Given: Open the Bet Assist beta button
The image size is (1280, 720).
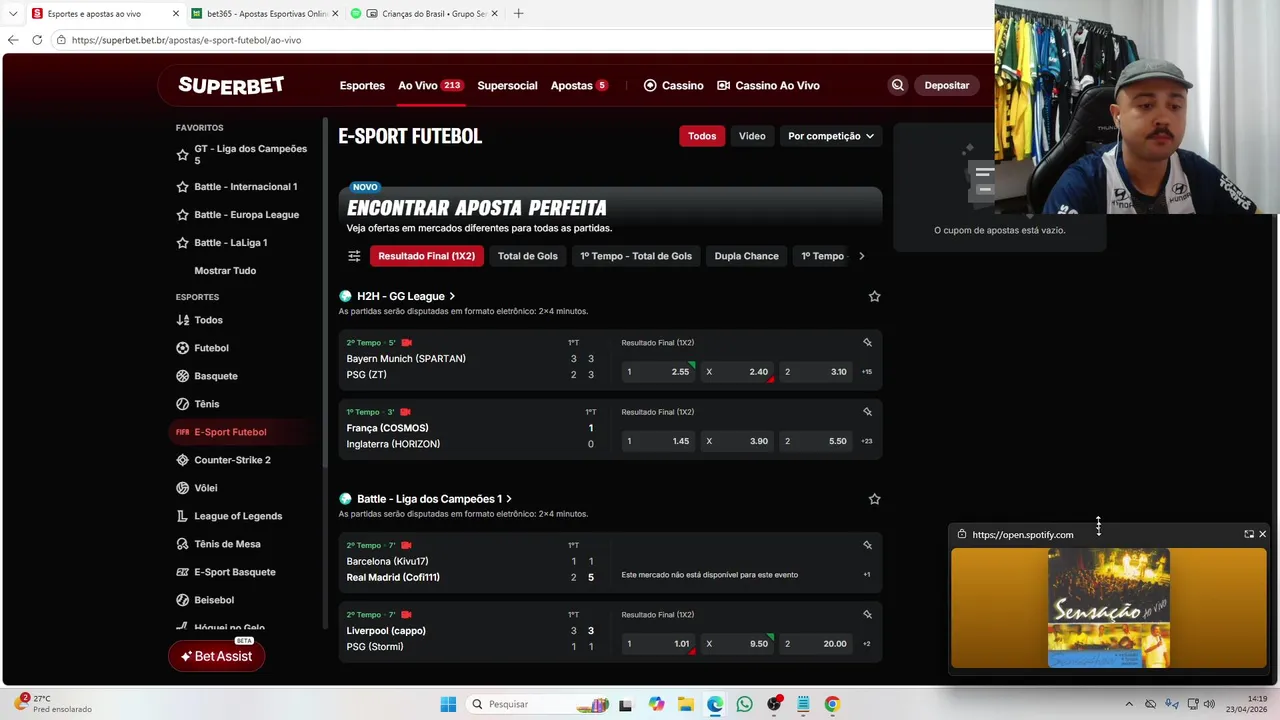Looking at the screenshot, I should (217, 656).
